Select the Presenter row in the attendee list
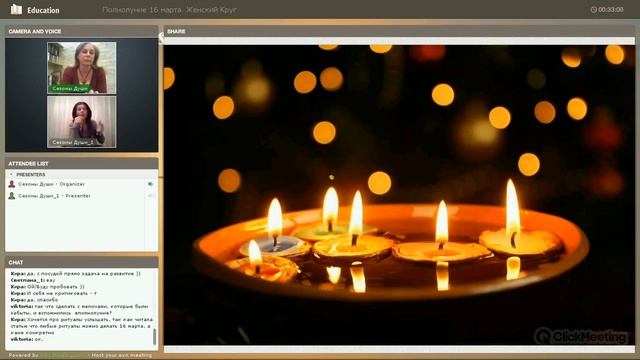640x360 pixels. [x=82, y=196]
